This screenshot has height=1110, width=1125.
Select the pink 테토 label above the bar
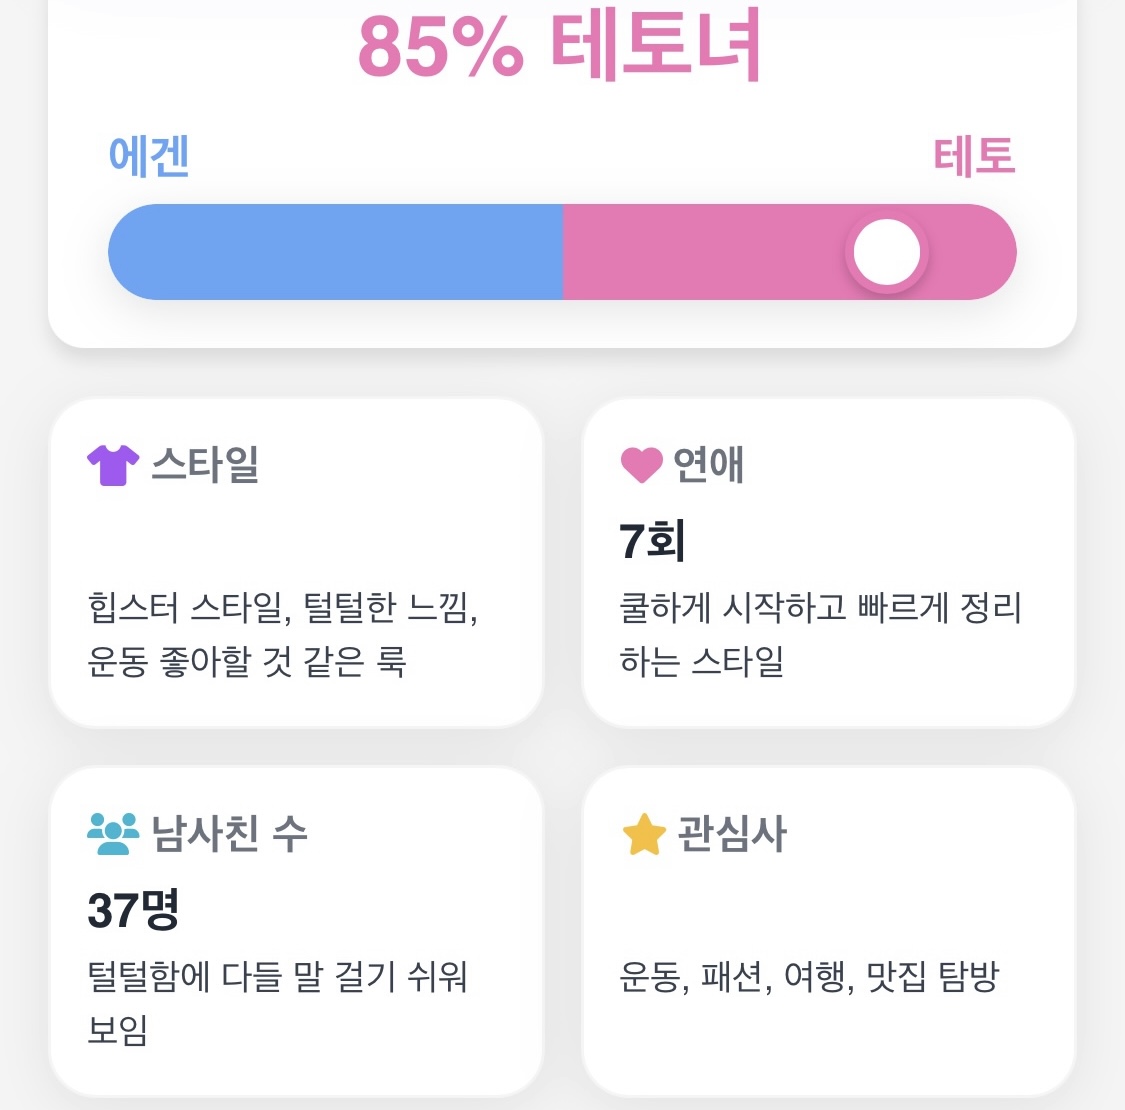point(974,156)
